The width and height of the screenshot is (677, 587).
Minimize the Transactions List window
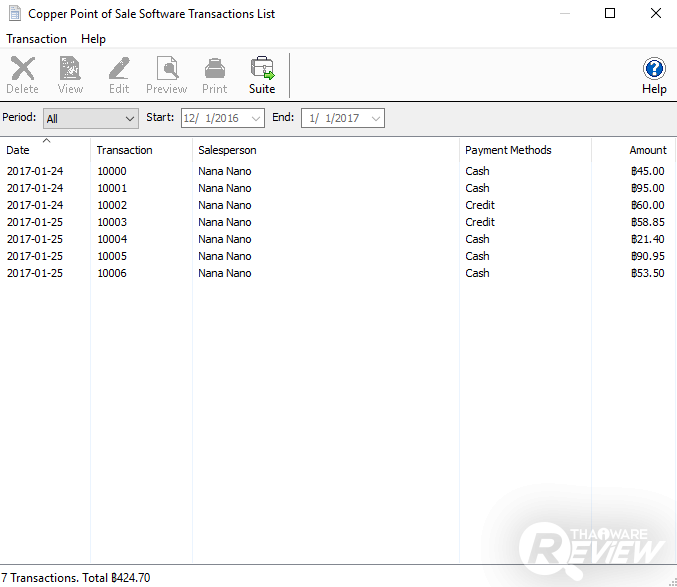(565, 13)
